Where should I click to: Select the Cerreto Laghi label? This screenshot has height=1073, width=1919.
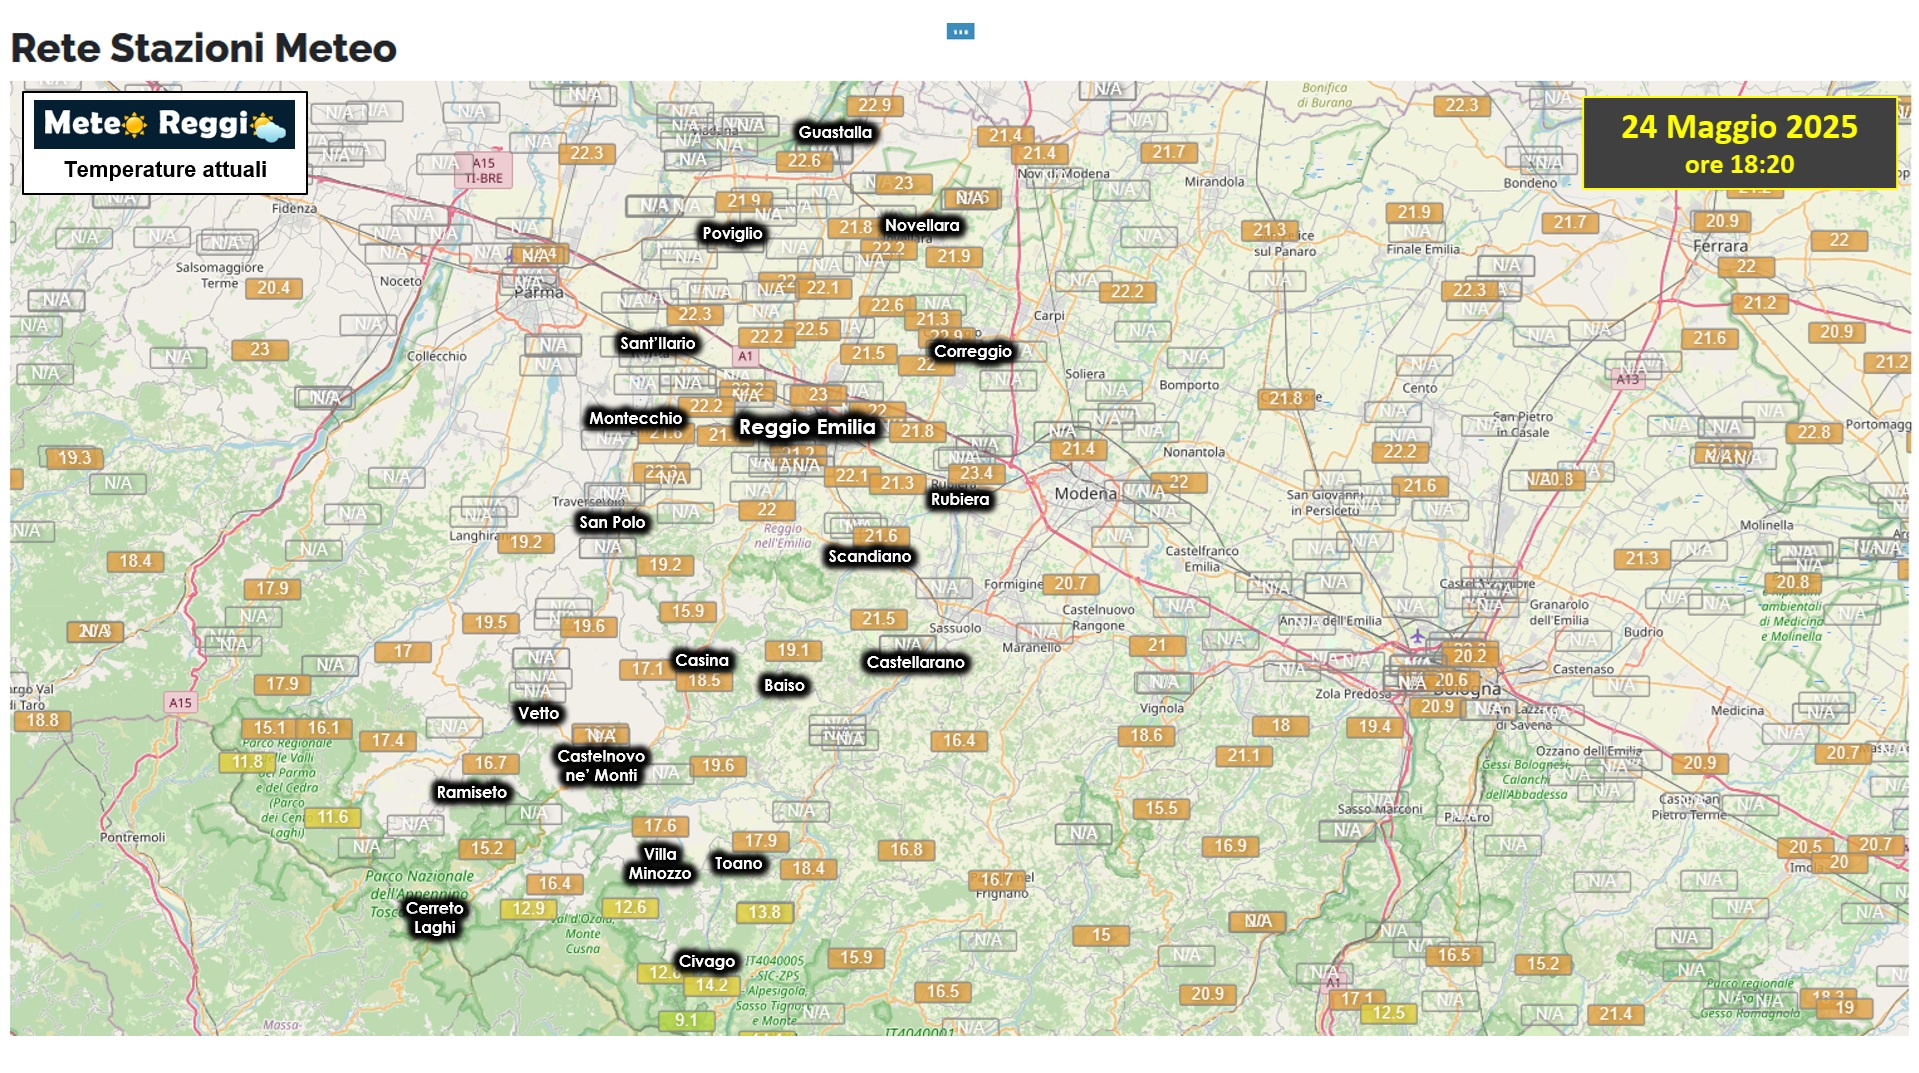pyautogui.click(x=434, y=917)
